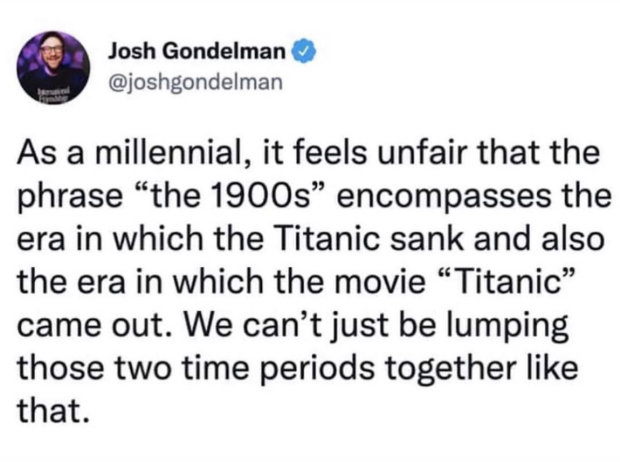Click the small text on the avatar's shirt

tap(53, 94)
